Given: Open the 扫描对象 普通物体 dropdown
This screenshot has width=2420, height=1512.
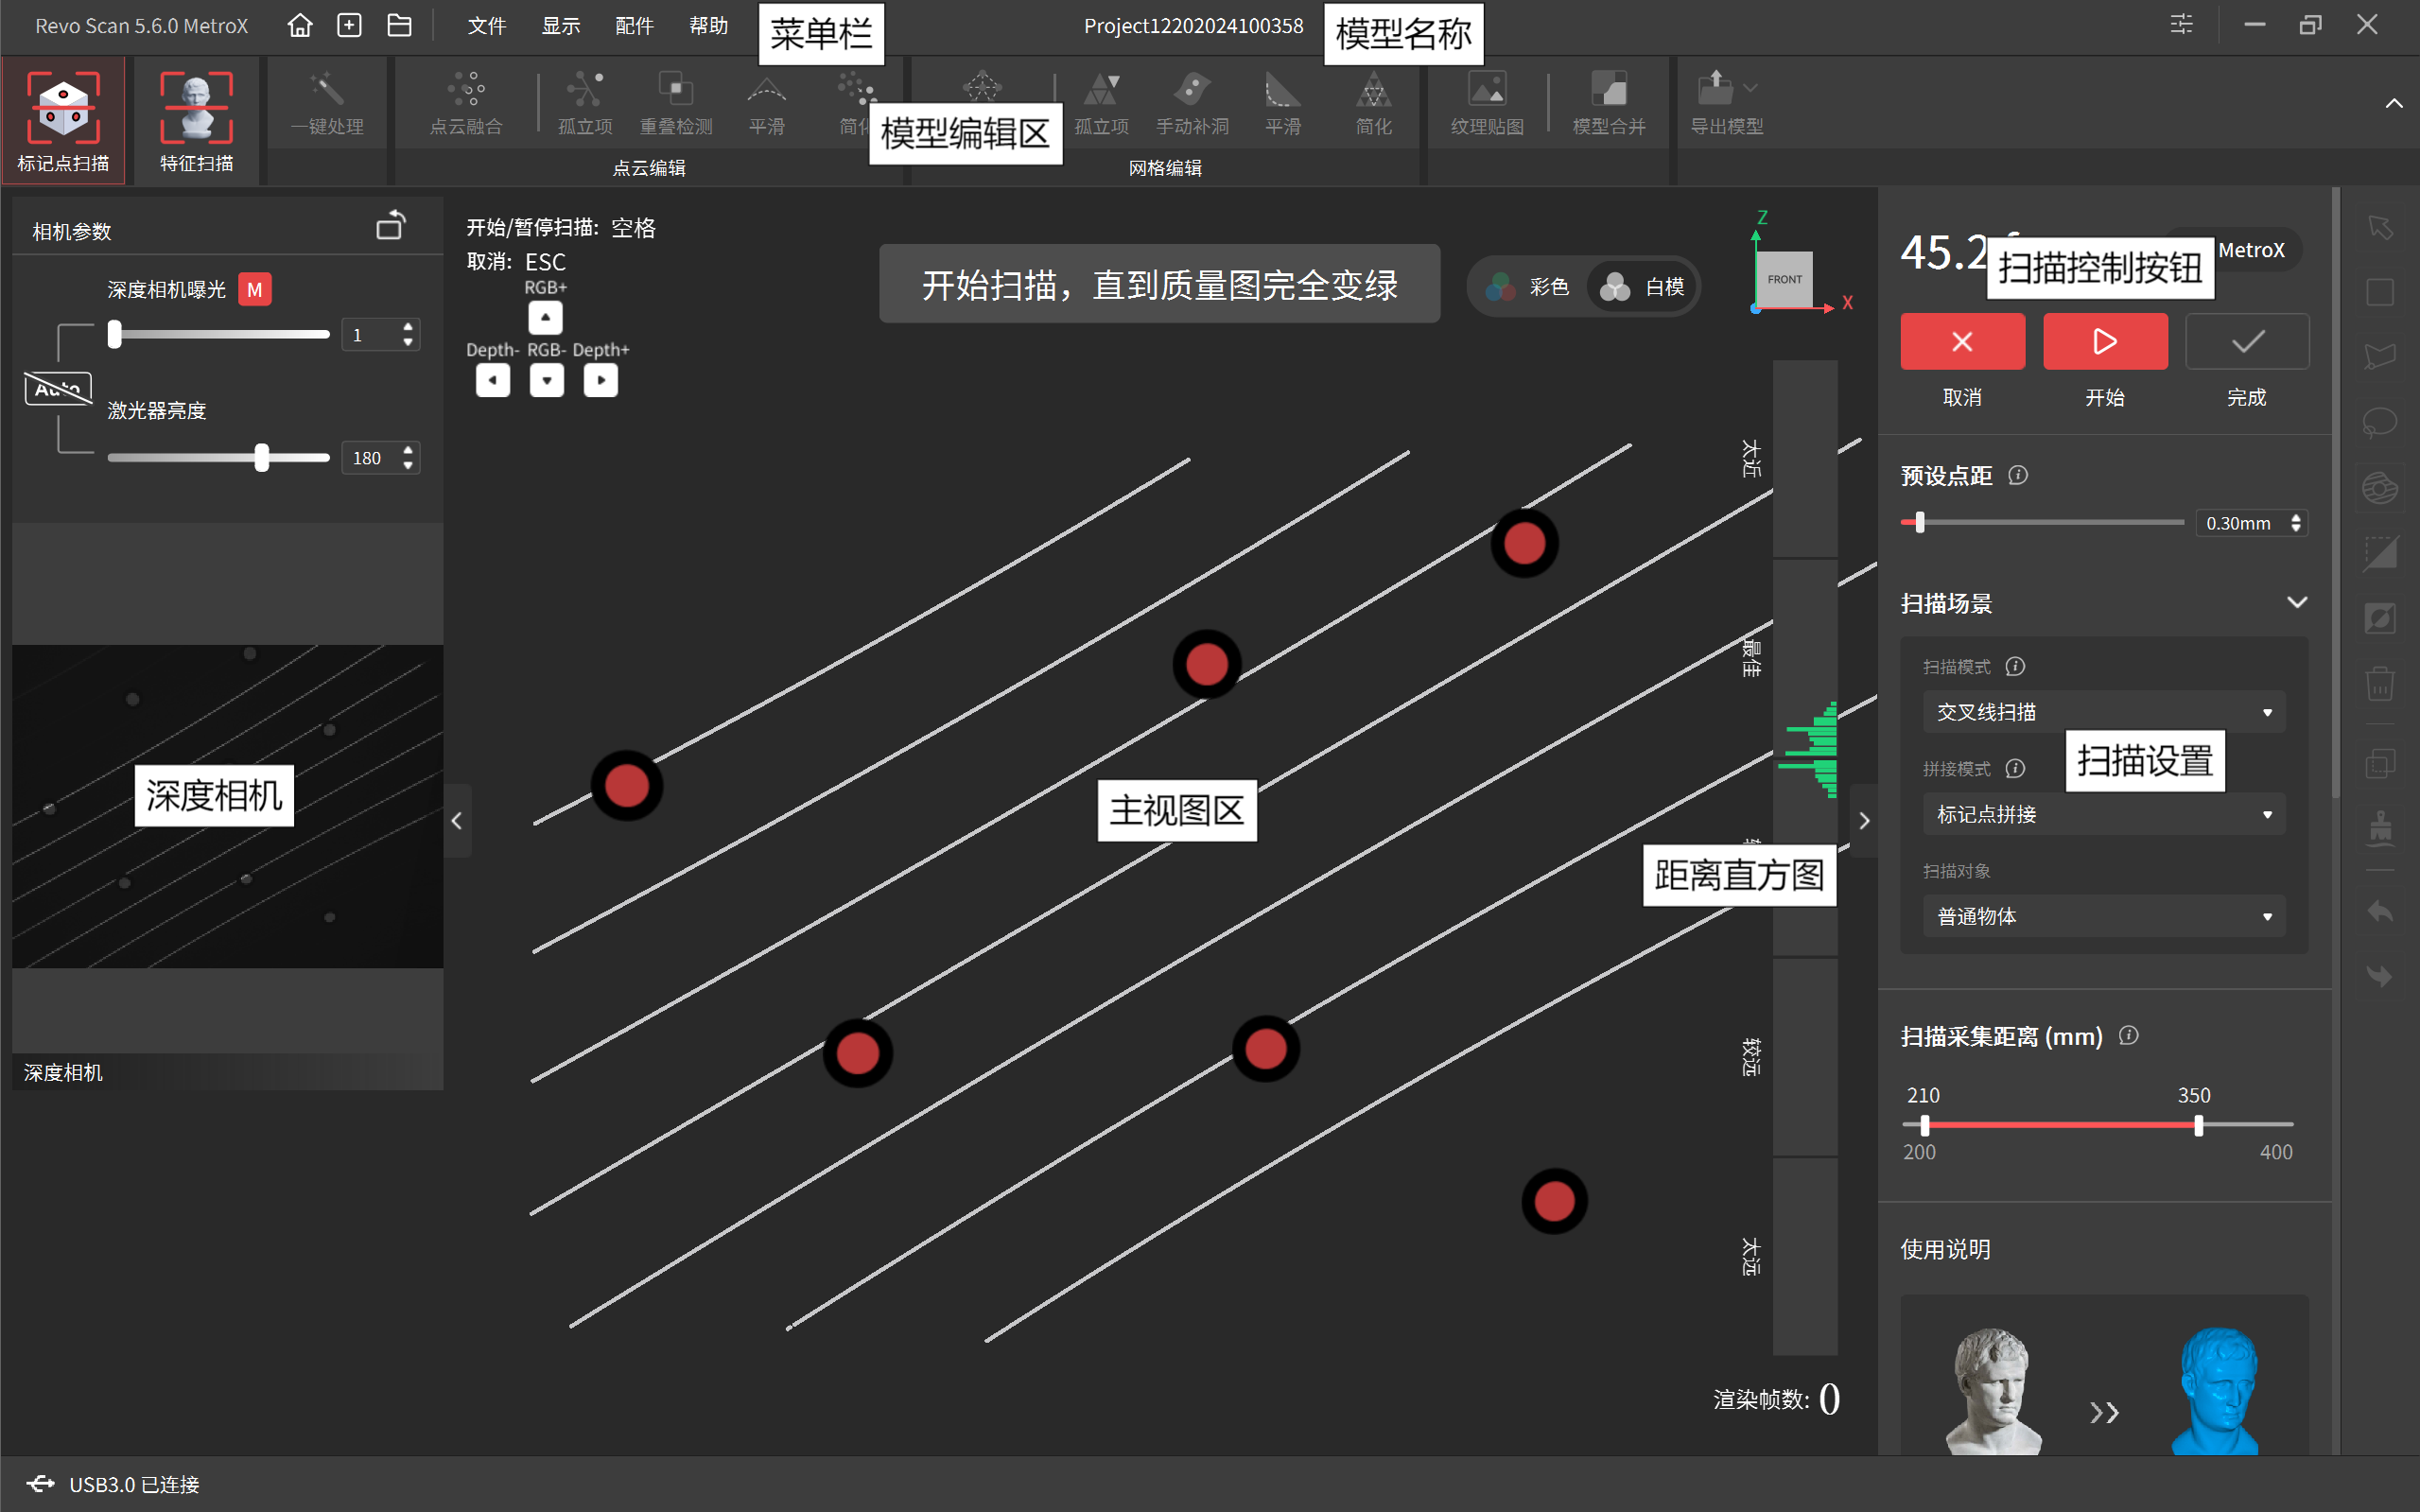Looking at the screenshot, I should 2104,916.
